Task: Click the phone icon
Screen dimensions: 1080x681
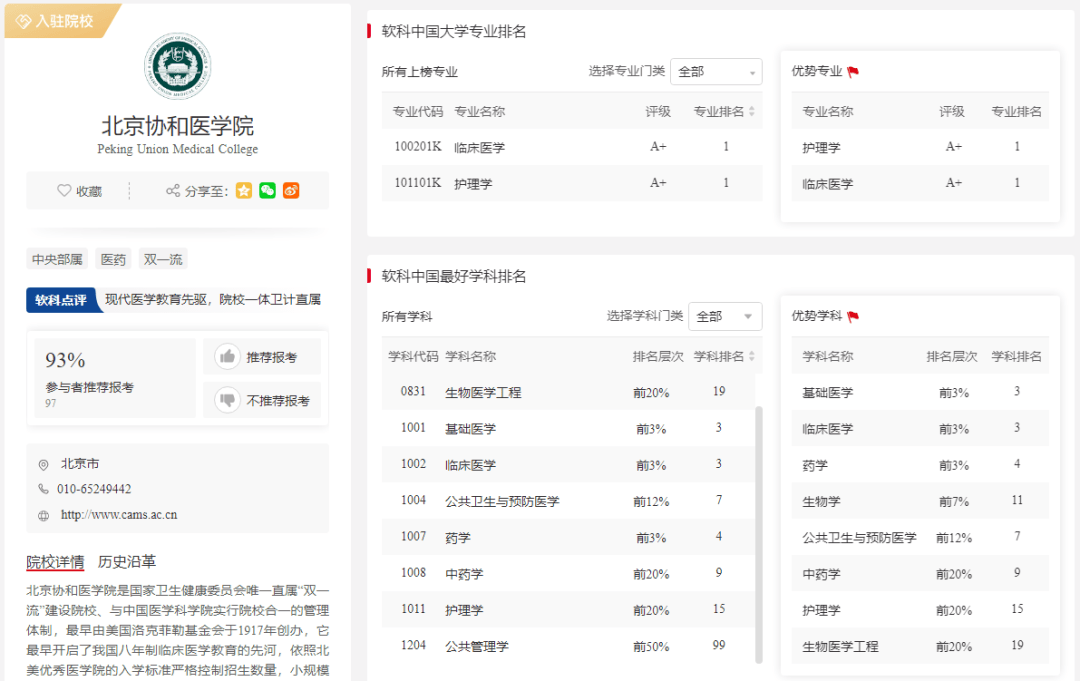Action: pos(43,490)
